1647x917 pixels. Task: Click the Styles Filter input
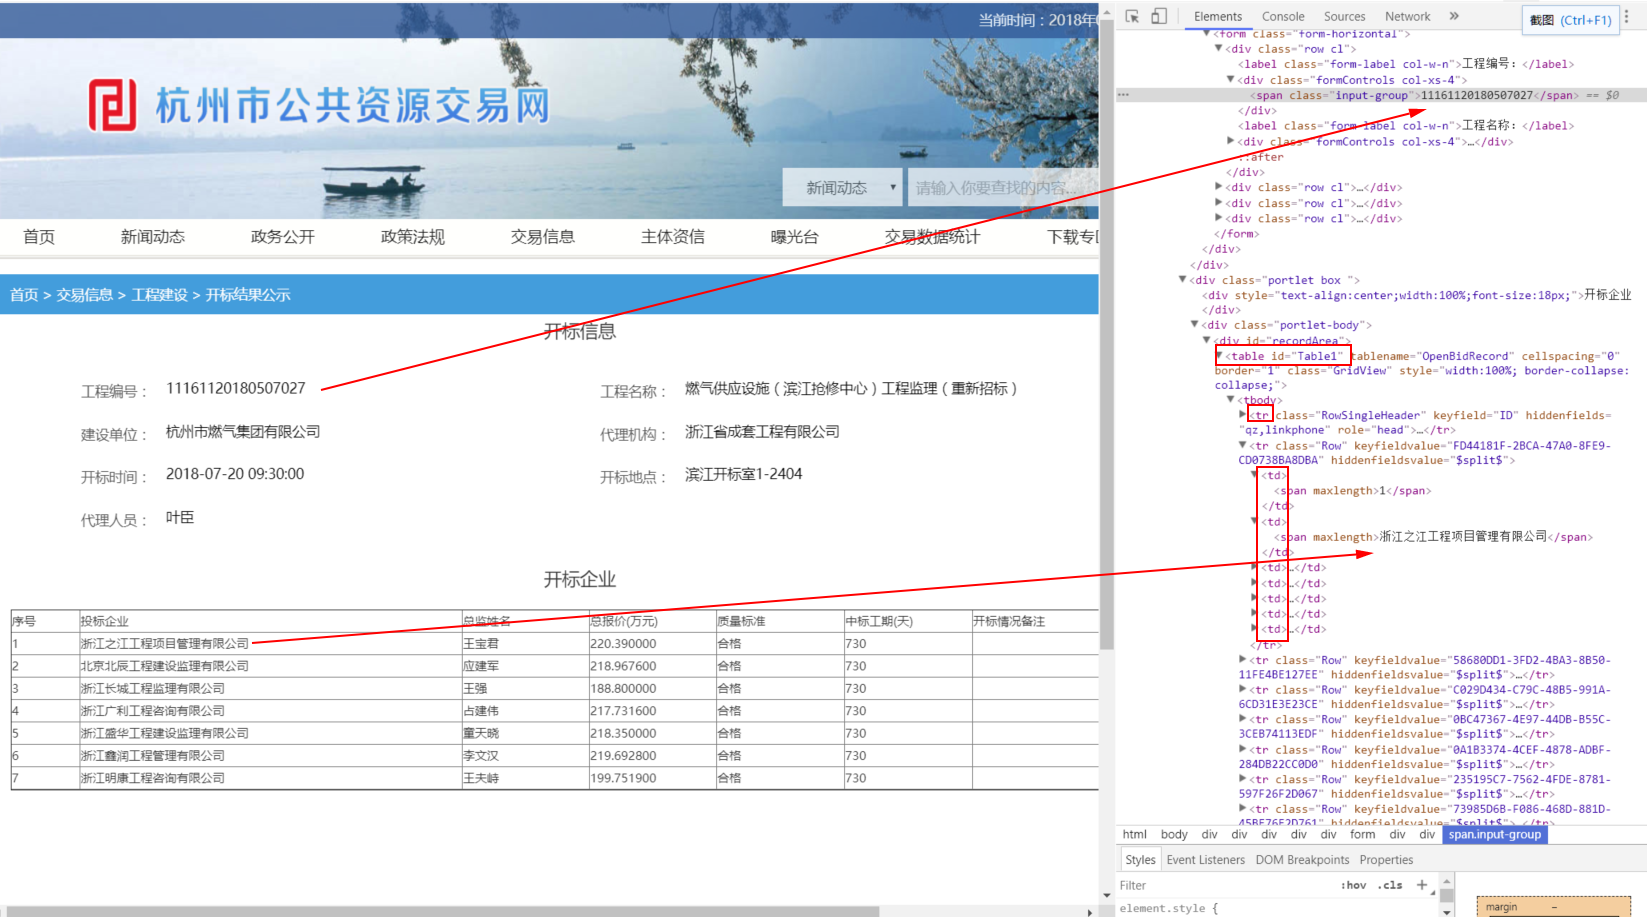(x=1225, y=885)
